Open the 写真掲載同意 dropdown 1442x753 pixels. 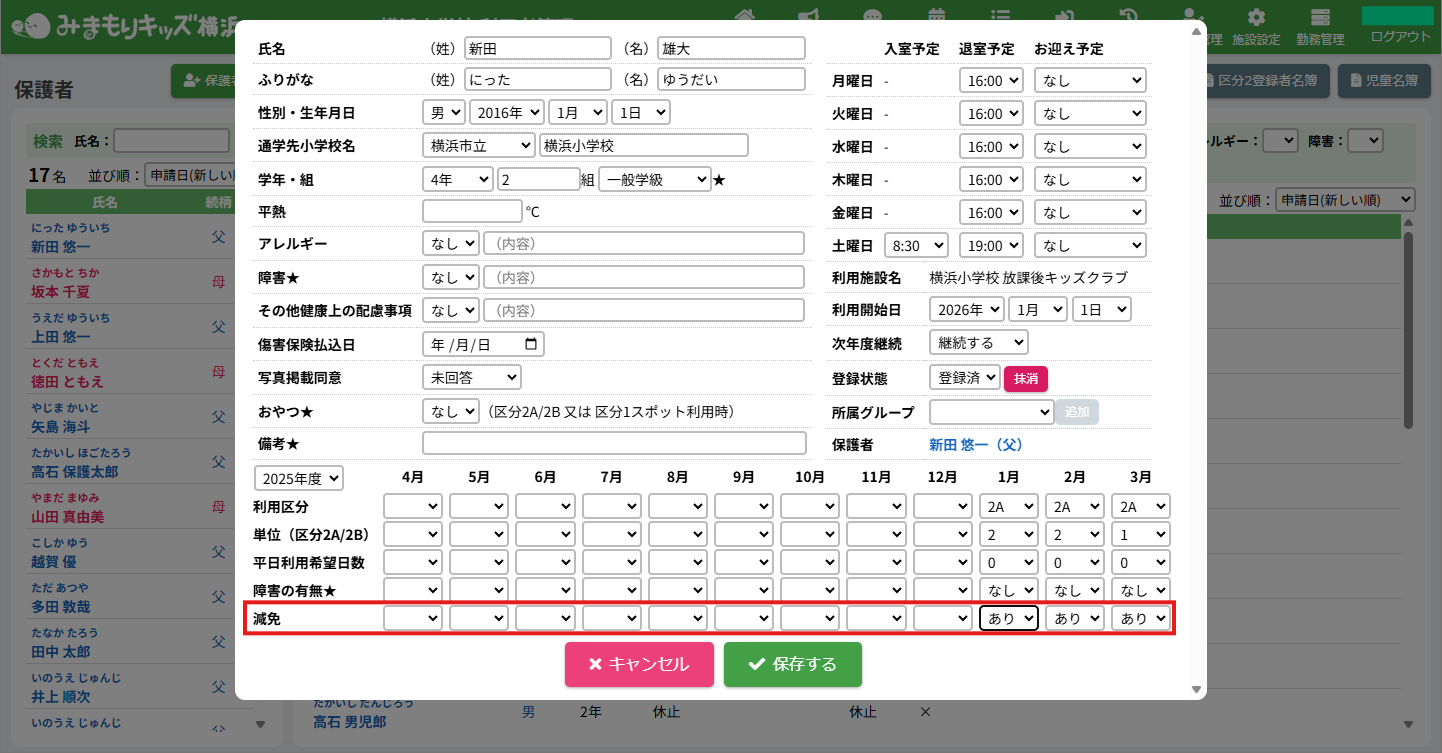[471, 378]
